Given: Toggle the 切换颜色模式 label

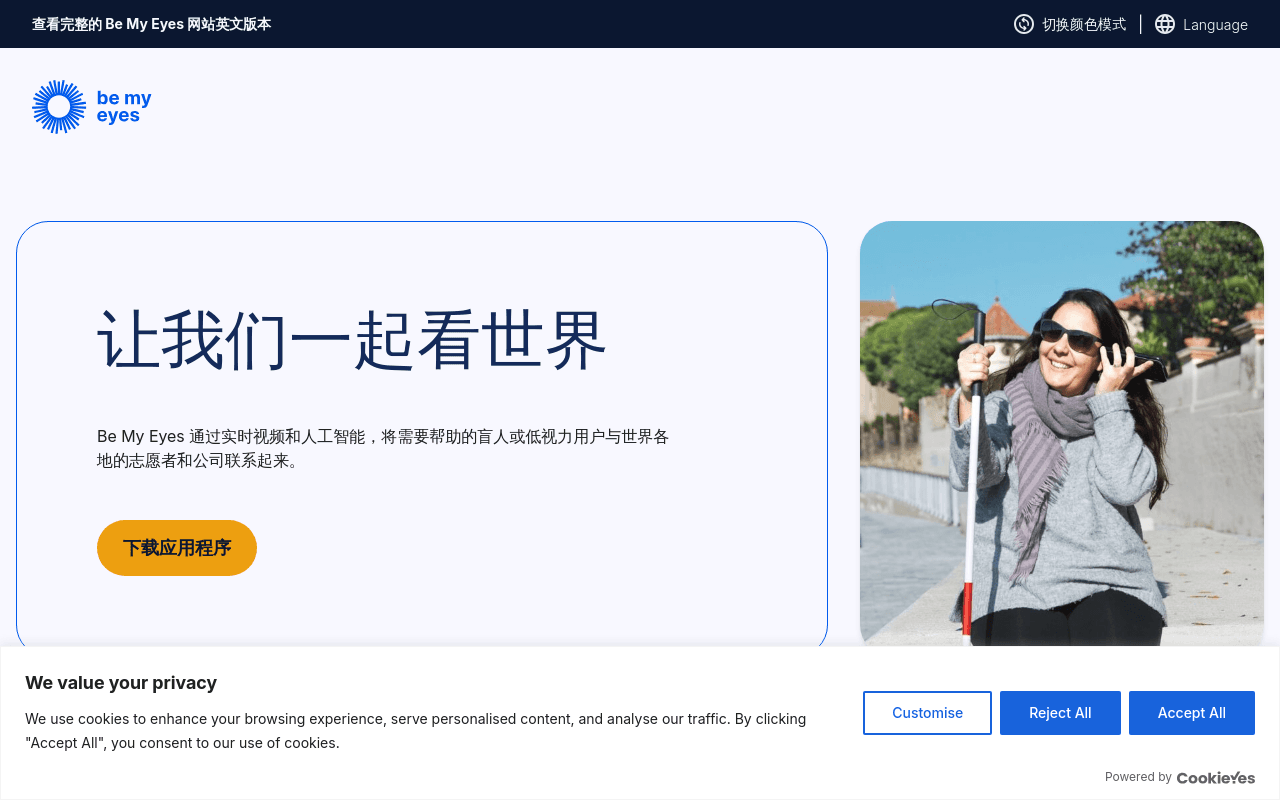Looking at the screenshot, I should click(x=1084, y=24).
